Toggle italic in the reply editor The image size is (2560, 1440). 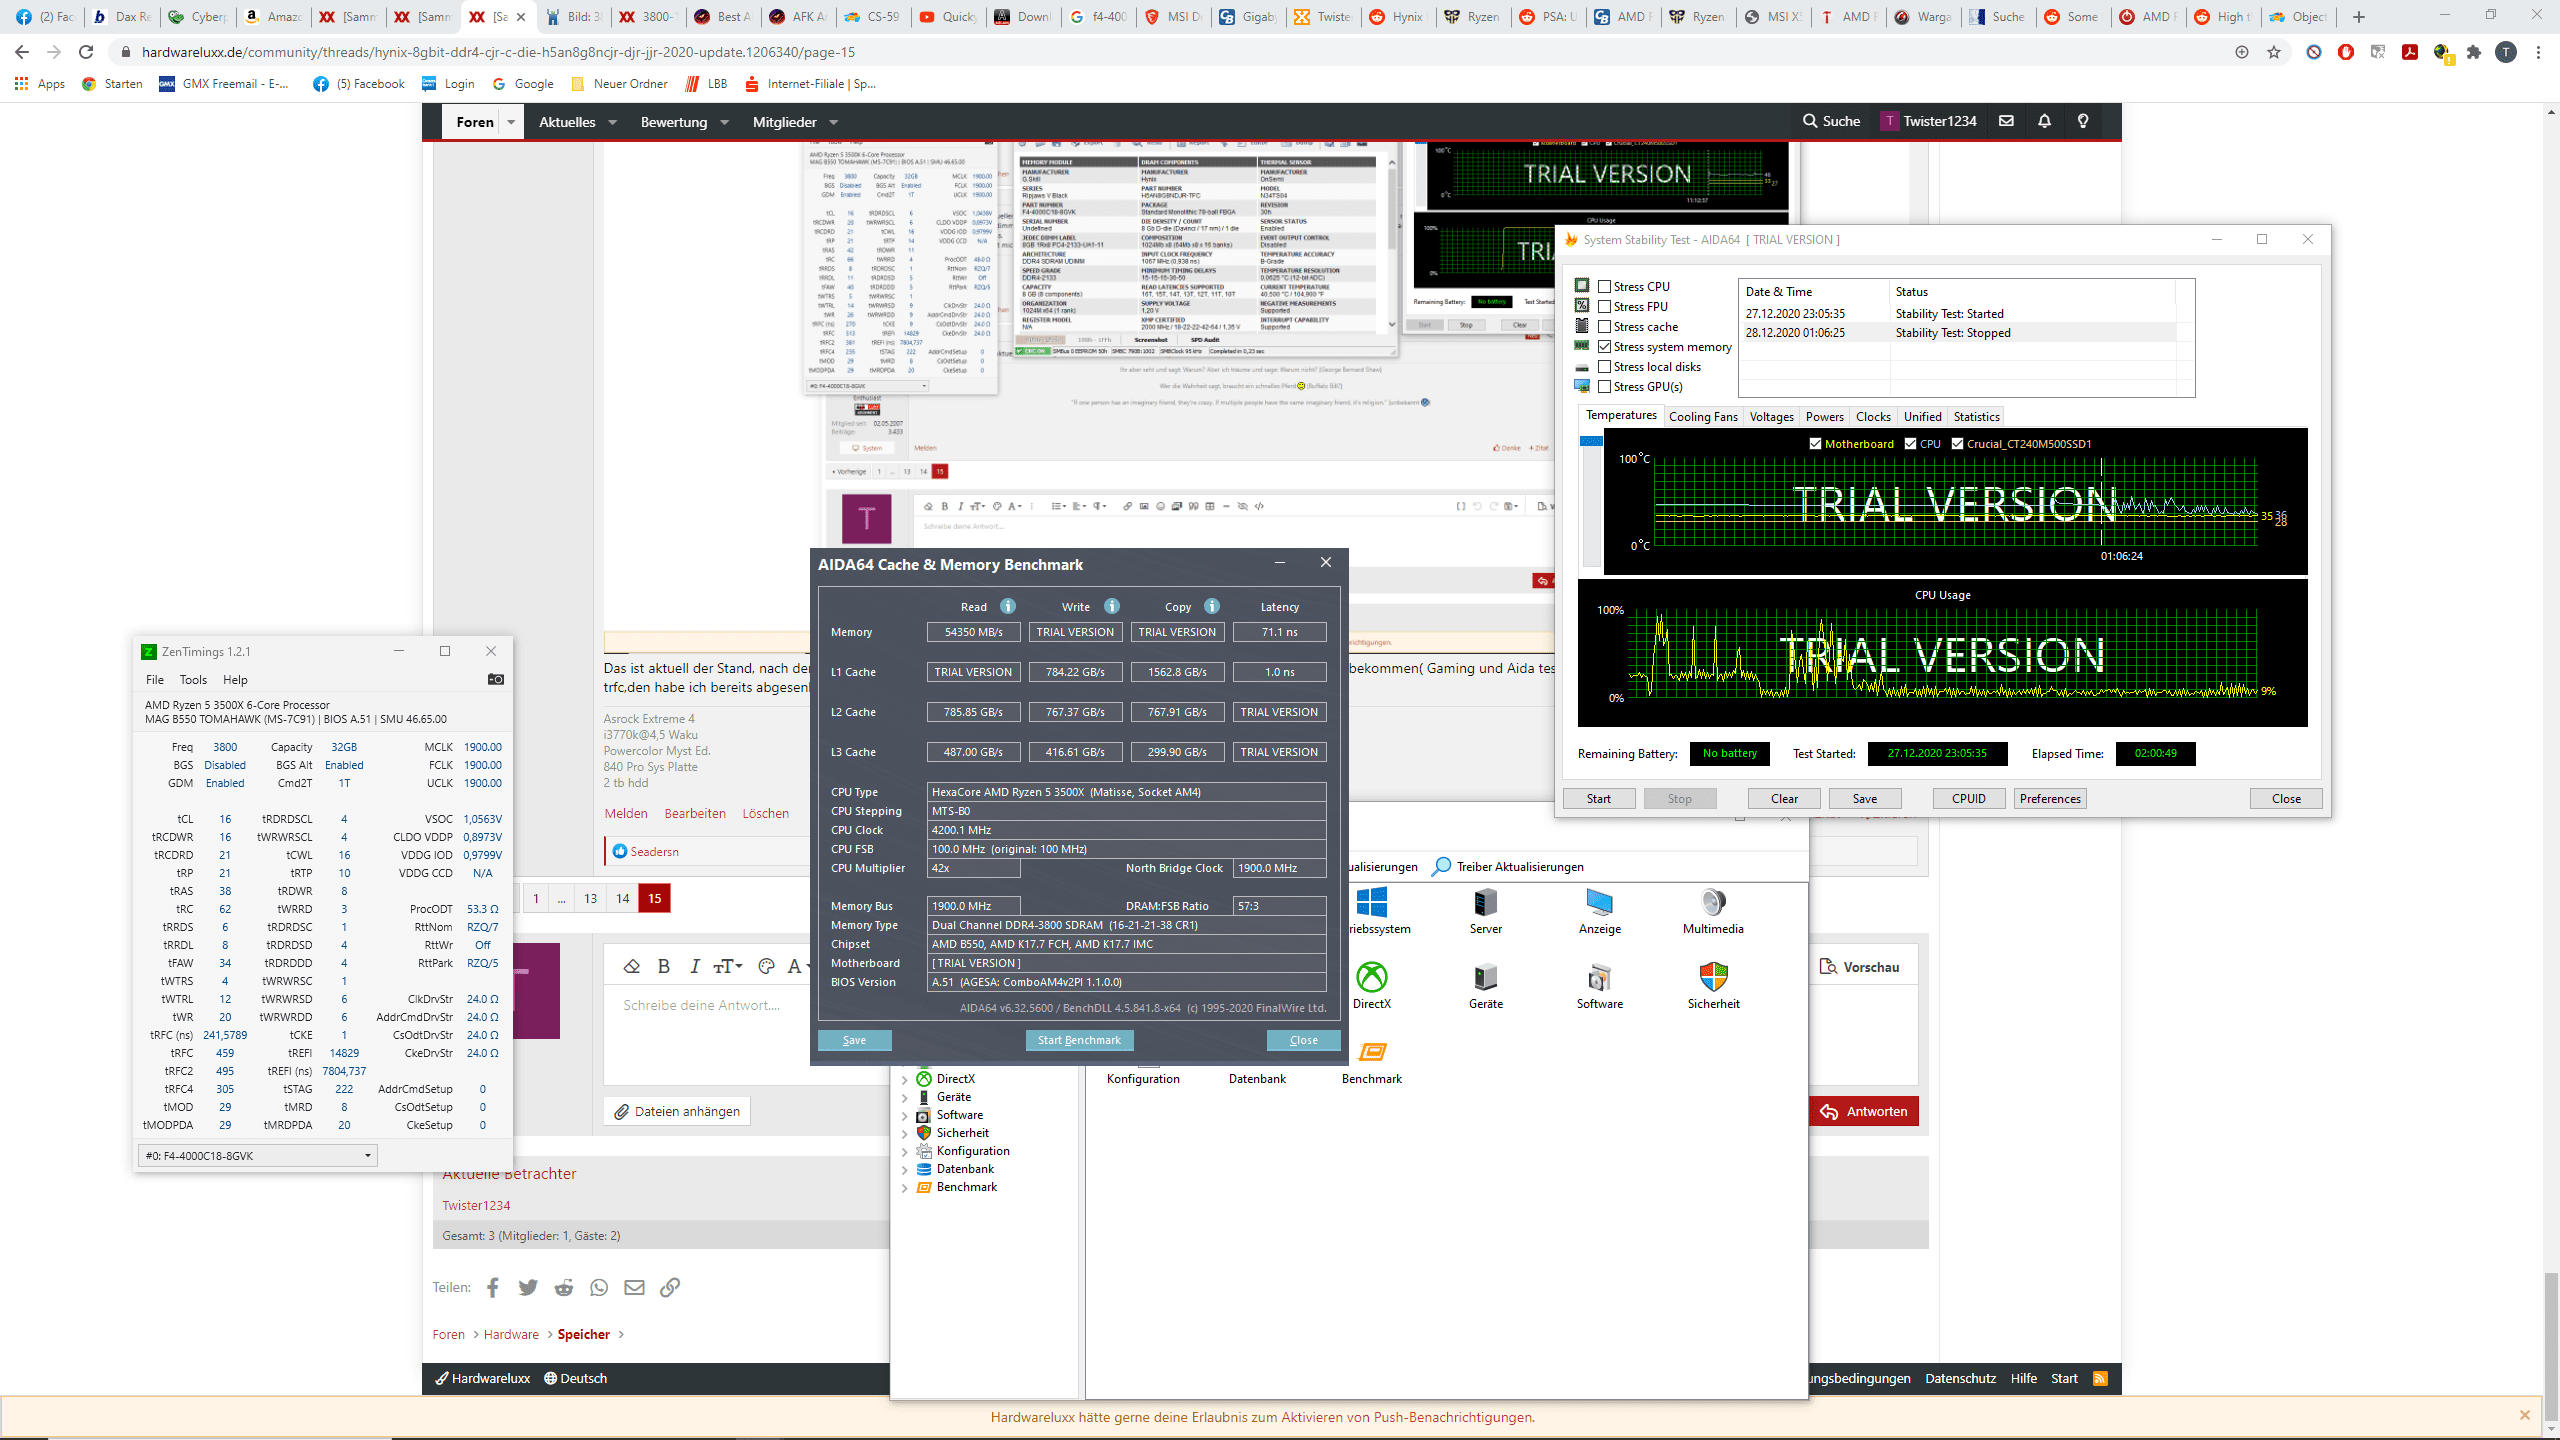(x=694, y=966)
